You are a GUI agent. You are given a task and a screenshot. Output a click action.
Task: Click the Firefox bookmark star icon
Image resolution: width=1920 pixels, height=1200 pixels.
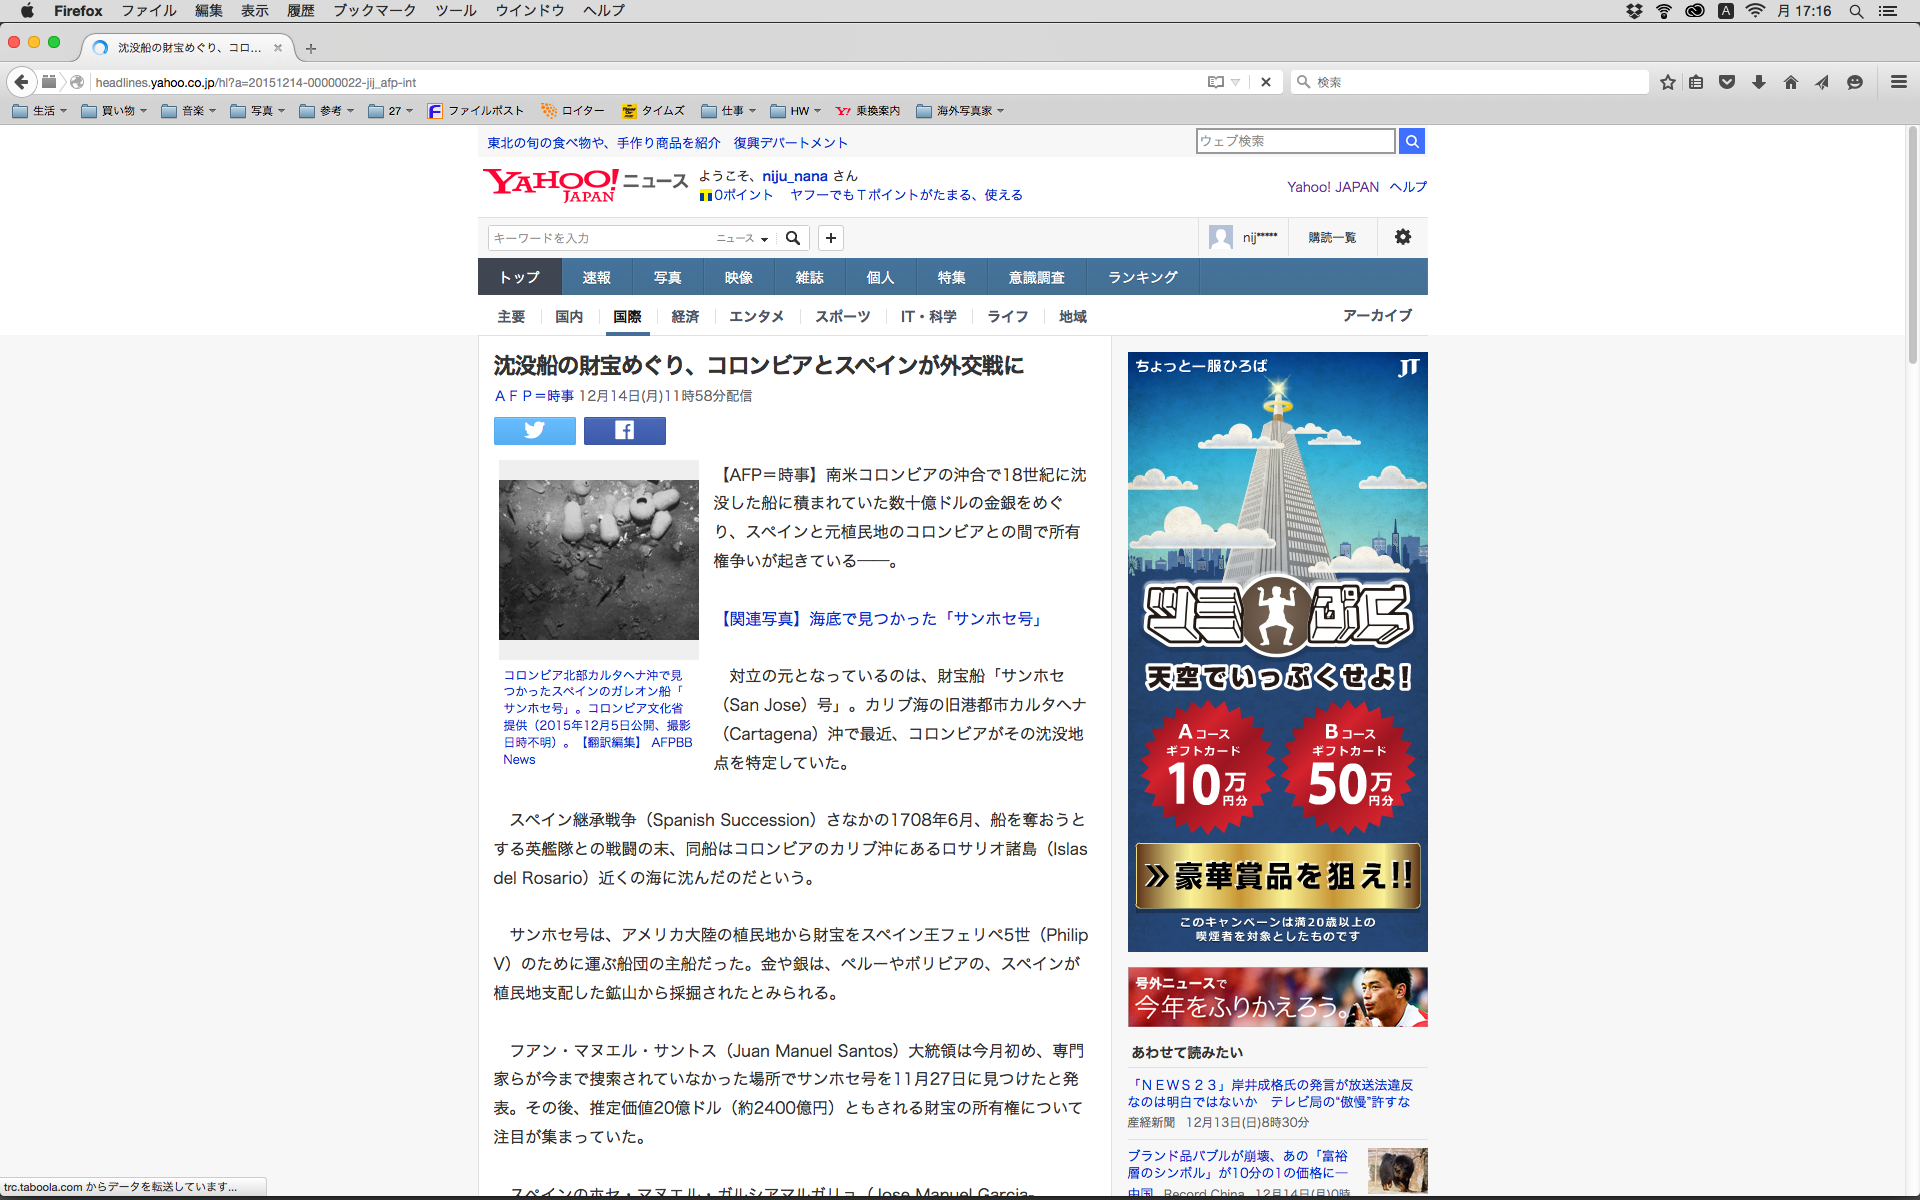tap(1667, 82)
